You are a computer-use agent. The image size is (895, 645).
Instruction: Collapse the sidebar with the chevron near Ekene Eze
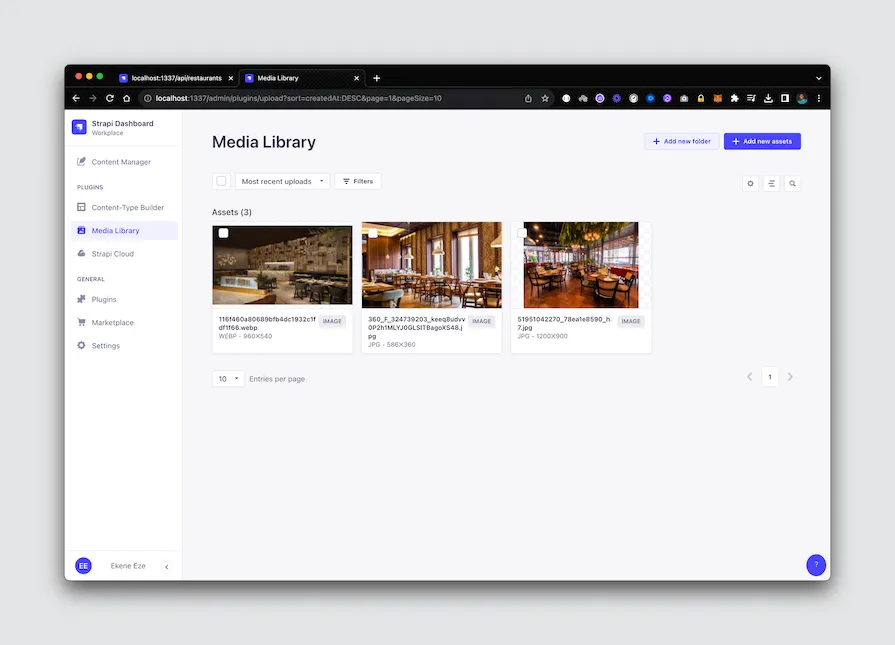pos(167,565)
